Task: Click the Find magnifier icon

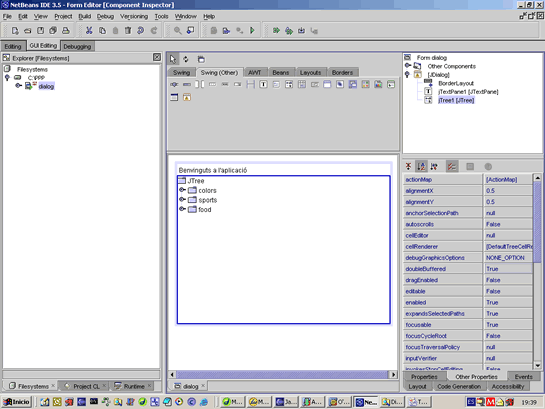Action: click(x=178, y=31)
